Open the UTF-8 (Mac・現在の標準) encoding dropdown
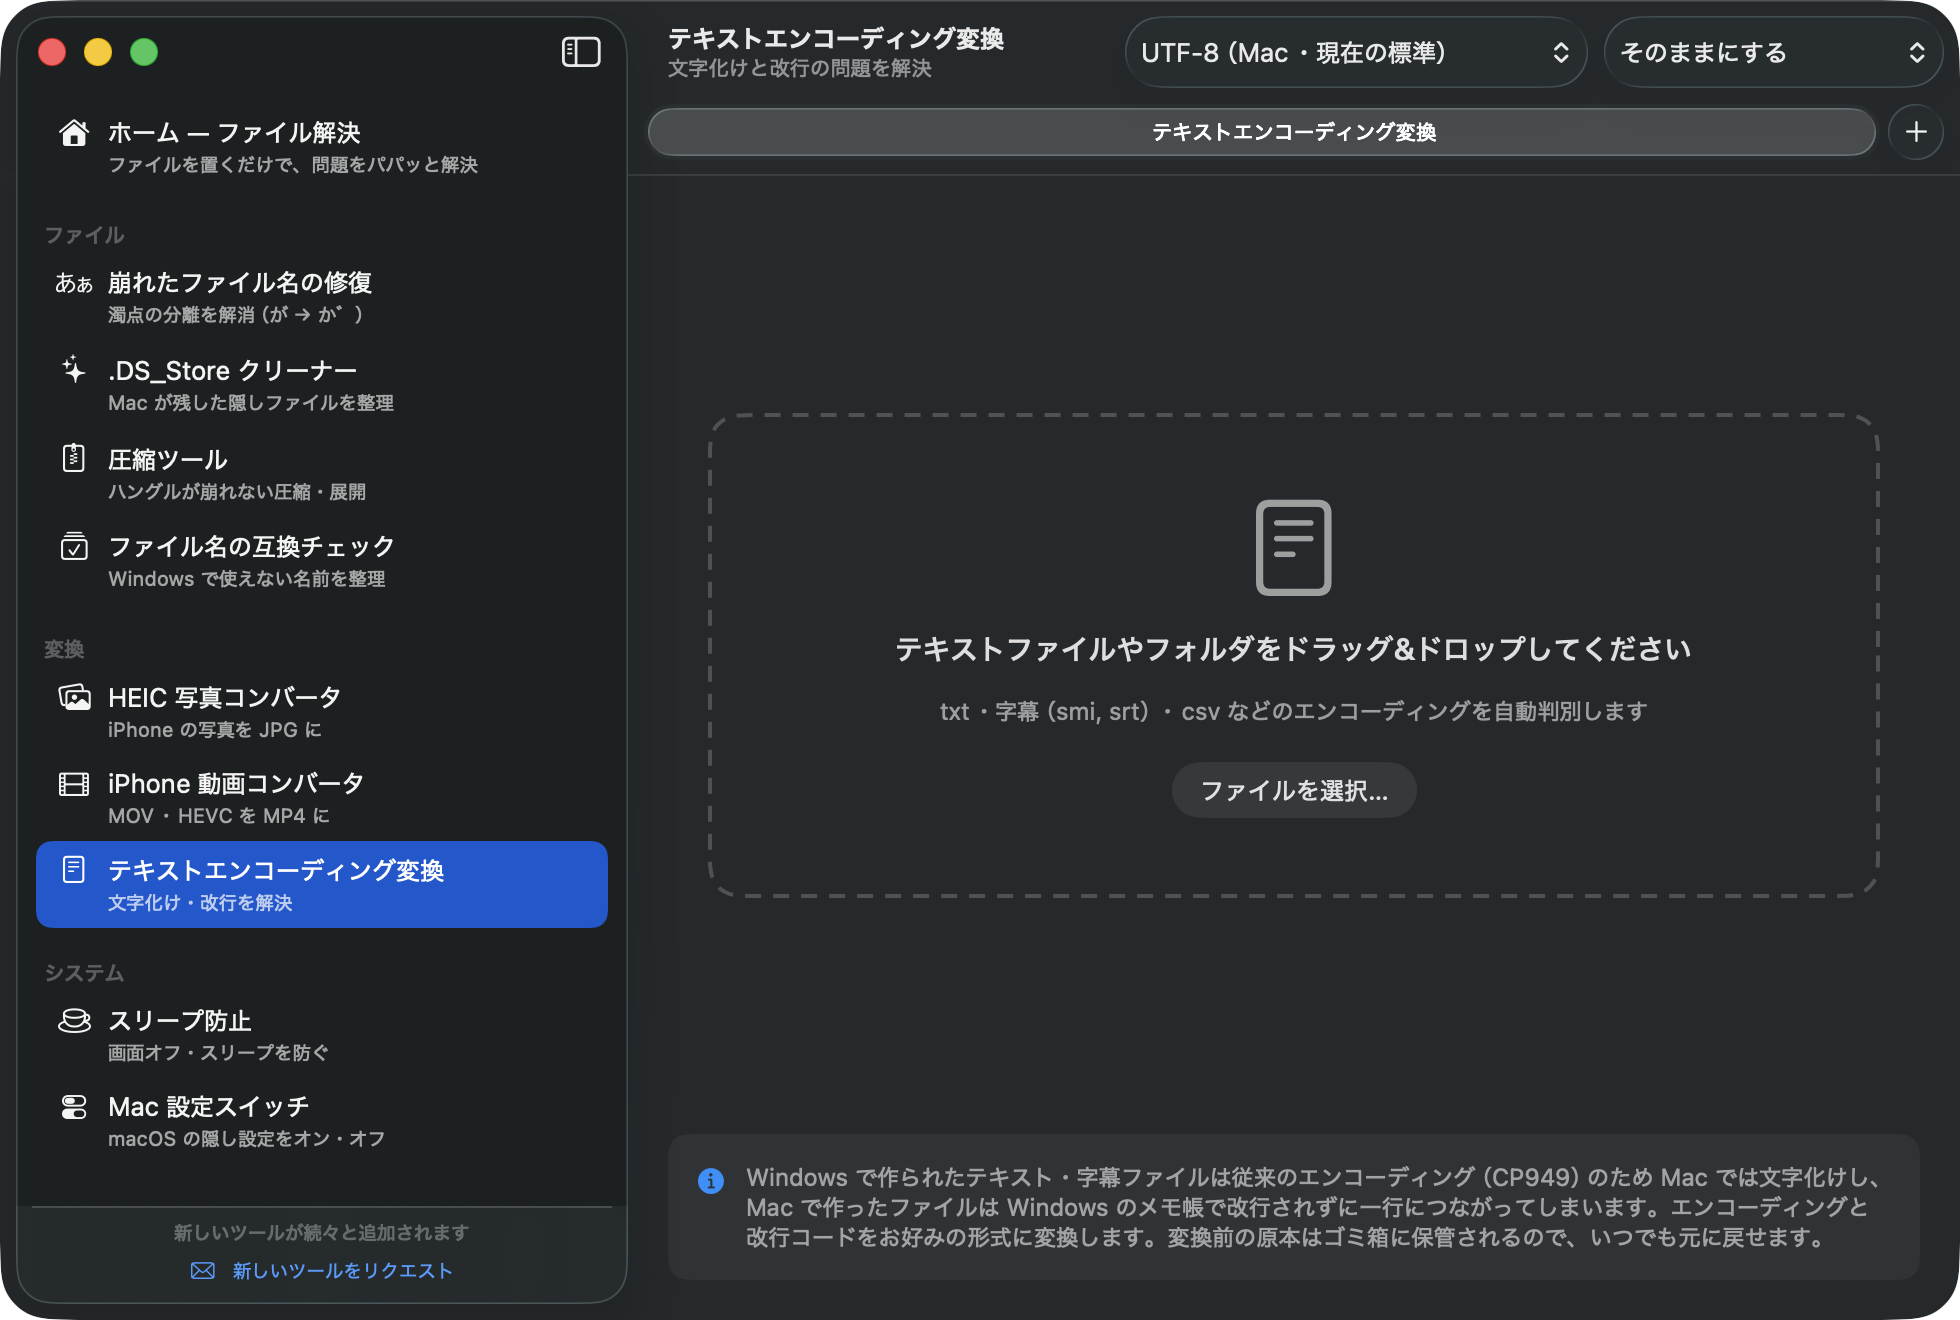This screenshot has width=1960, height=1320. click(1356, 53)
